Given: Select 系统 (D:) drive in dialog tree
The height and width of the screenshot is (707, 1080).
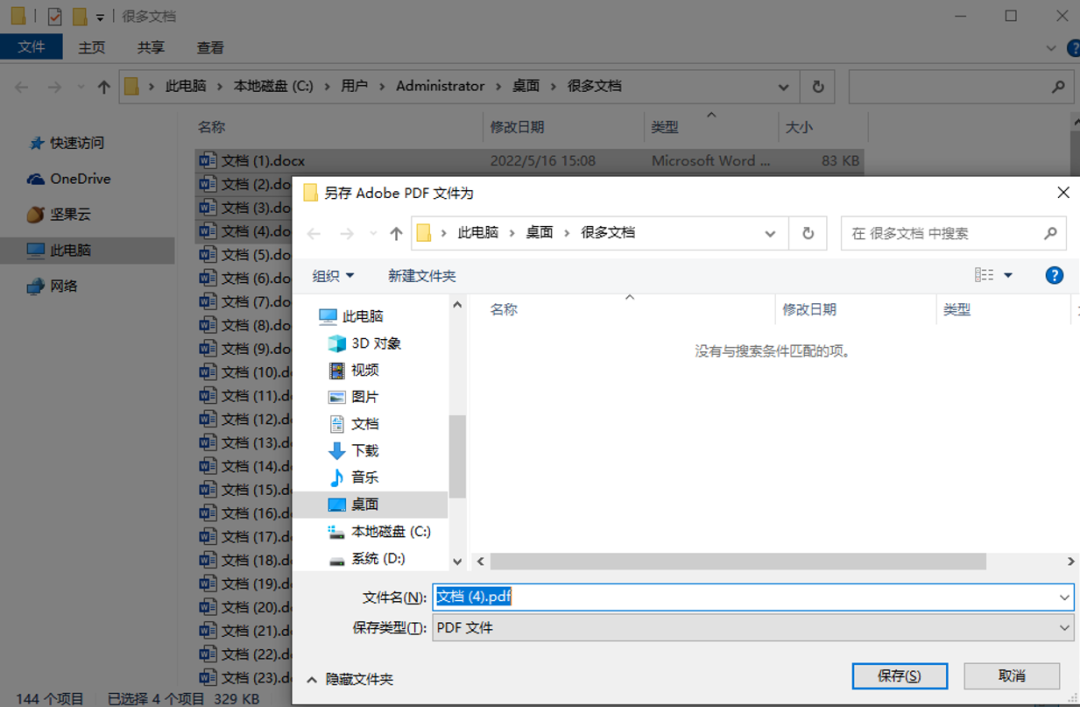Looking at the screenshot, I should 377,558.
